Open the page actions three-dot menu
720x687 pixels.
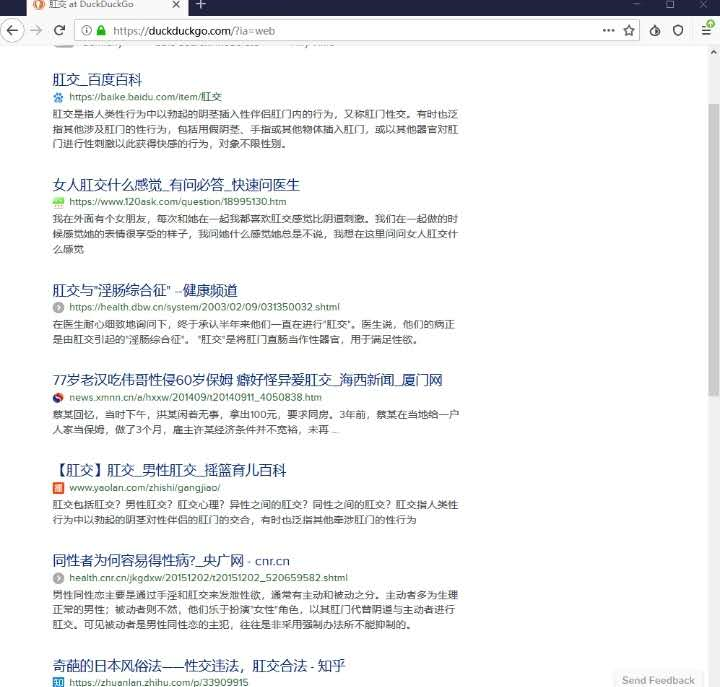point(608,30)
